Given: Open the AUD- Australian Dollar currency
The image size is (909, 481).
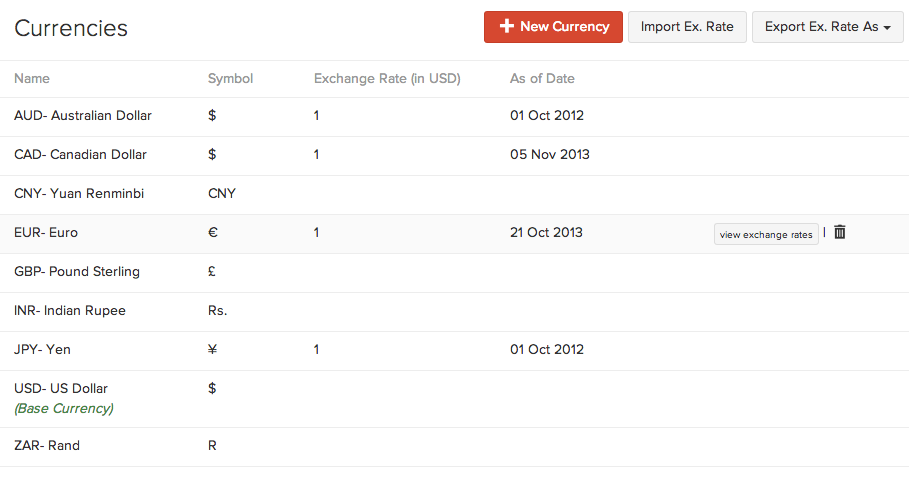Looking at the screenshot, I should click(83, 116).
